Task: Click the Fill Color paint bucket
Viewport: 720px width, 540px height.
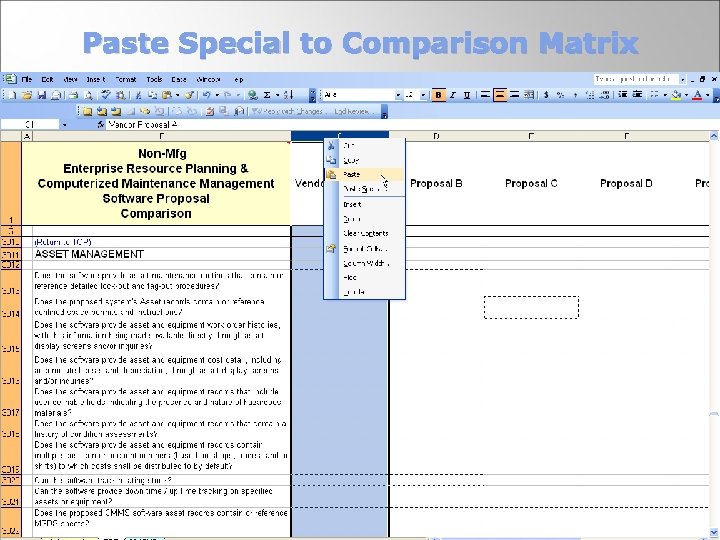Action: coord(676,95)
